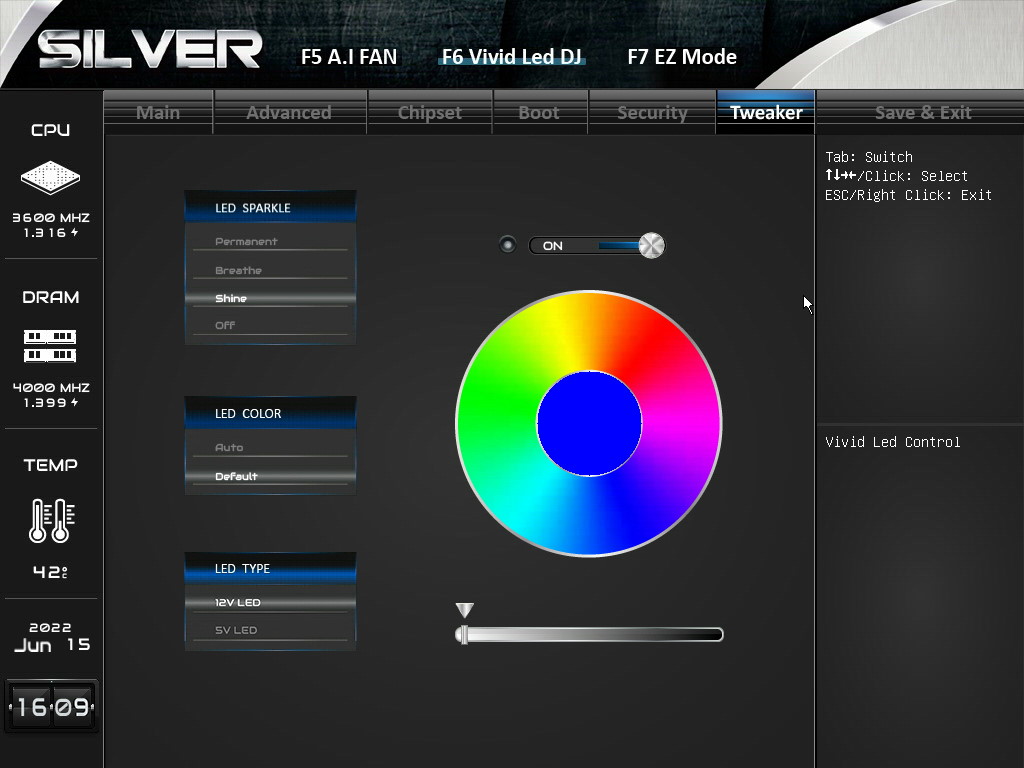The height and width of the screenshot is (768, 1024).
Task: Click the DRAM memory modules icon
Action: click(x=50, y=346)
